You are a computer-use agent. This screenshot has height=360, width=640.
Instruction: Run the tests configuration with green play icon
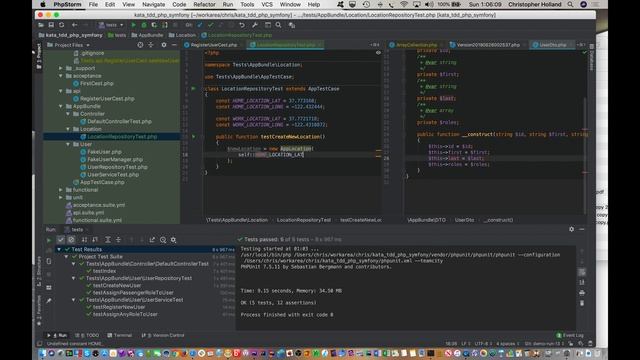(133, 25)
